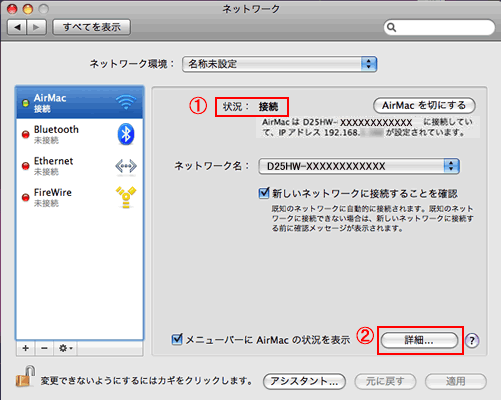Screen dimensions: 501x400
Task: Open the ネットワーク名 D25HW dropdown
Action: pos(359,166)
